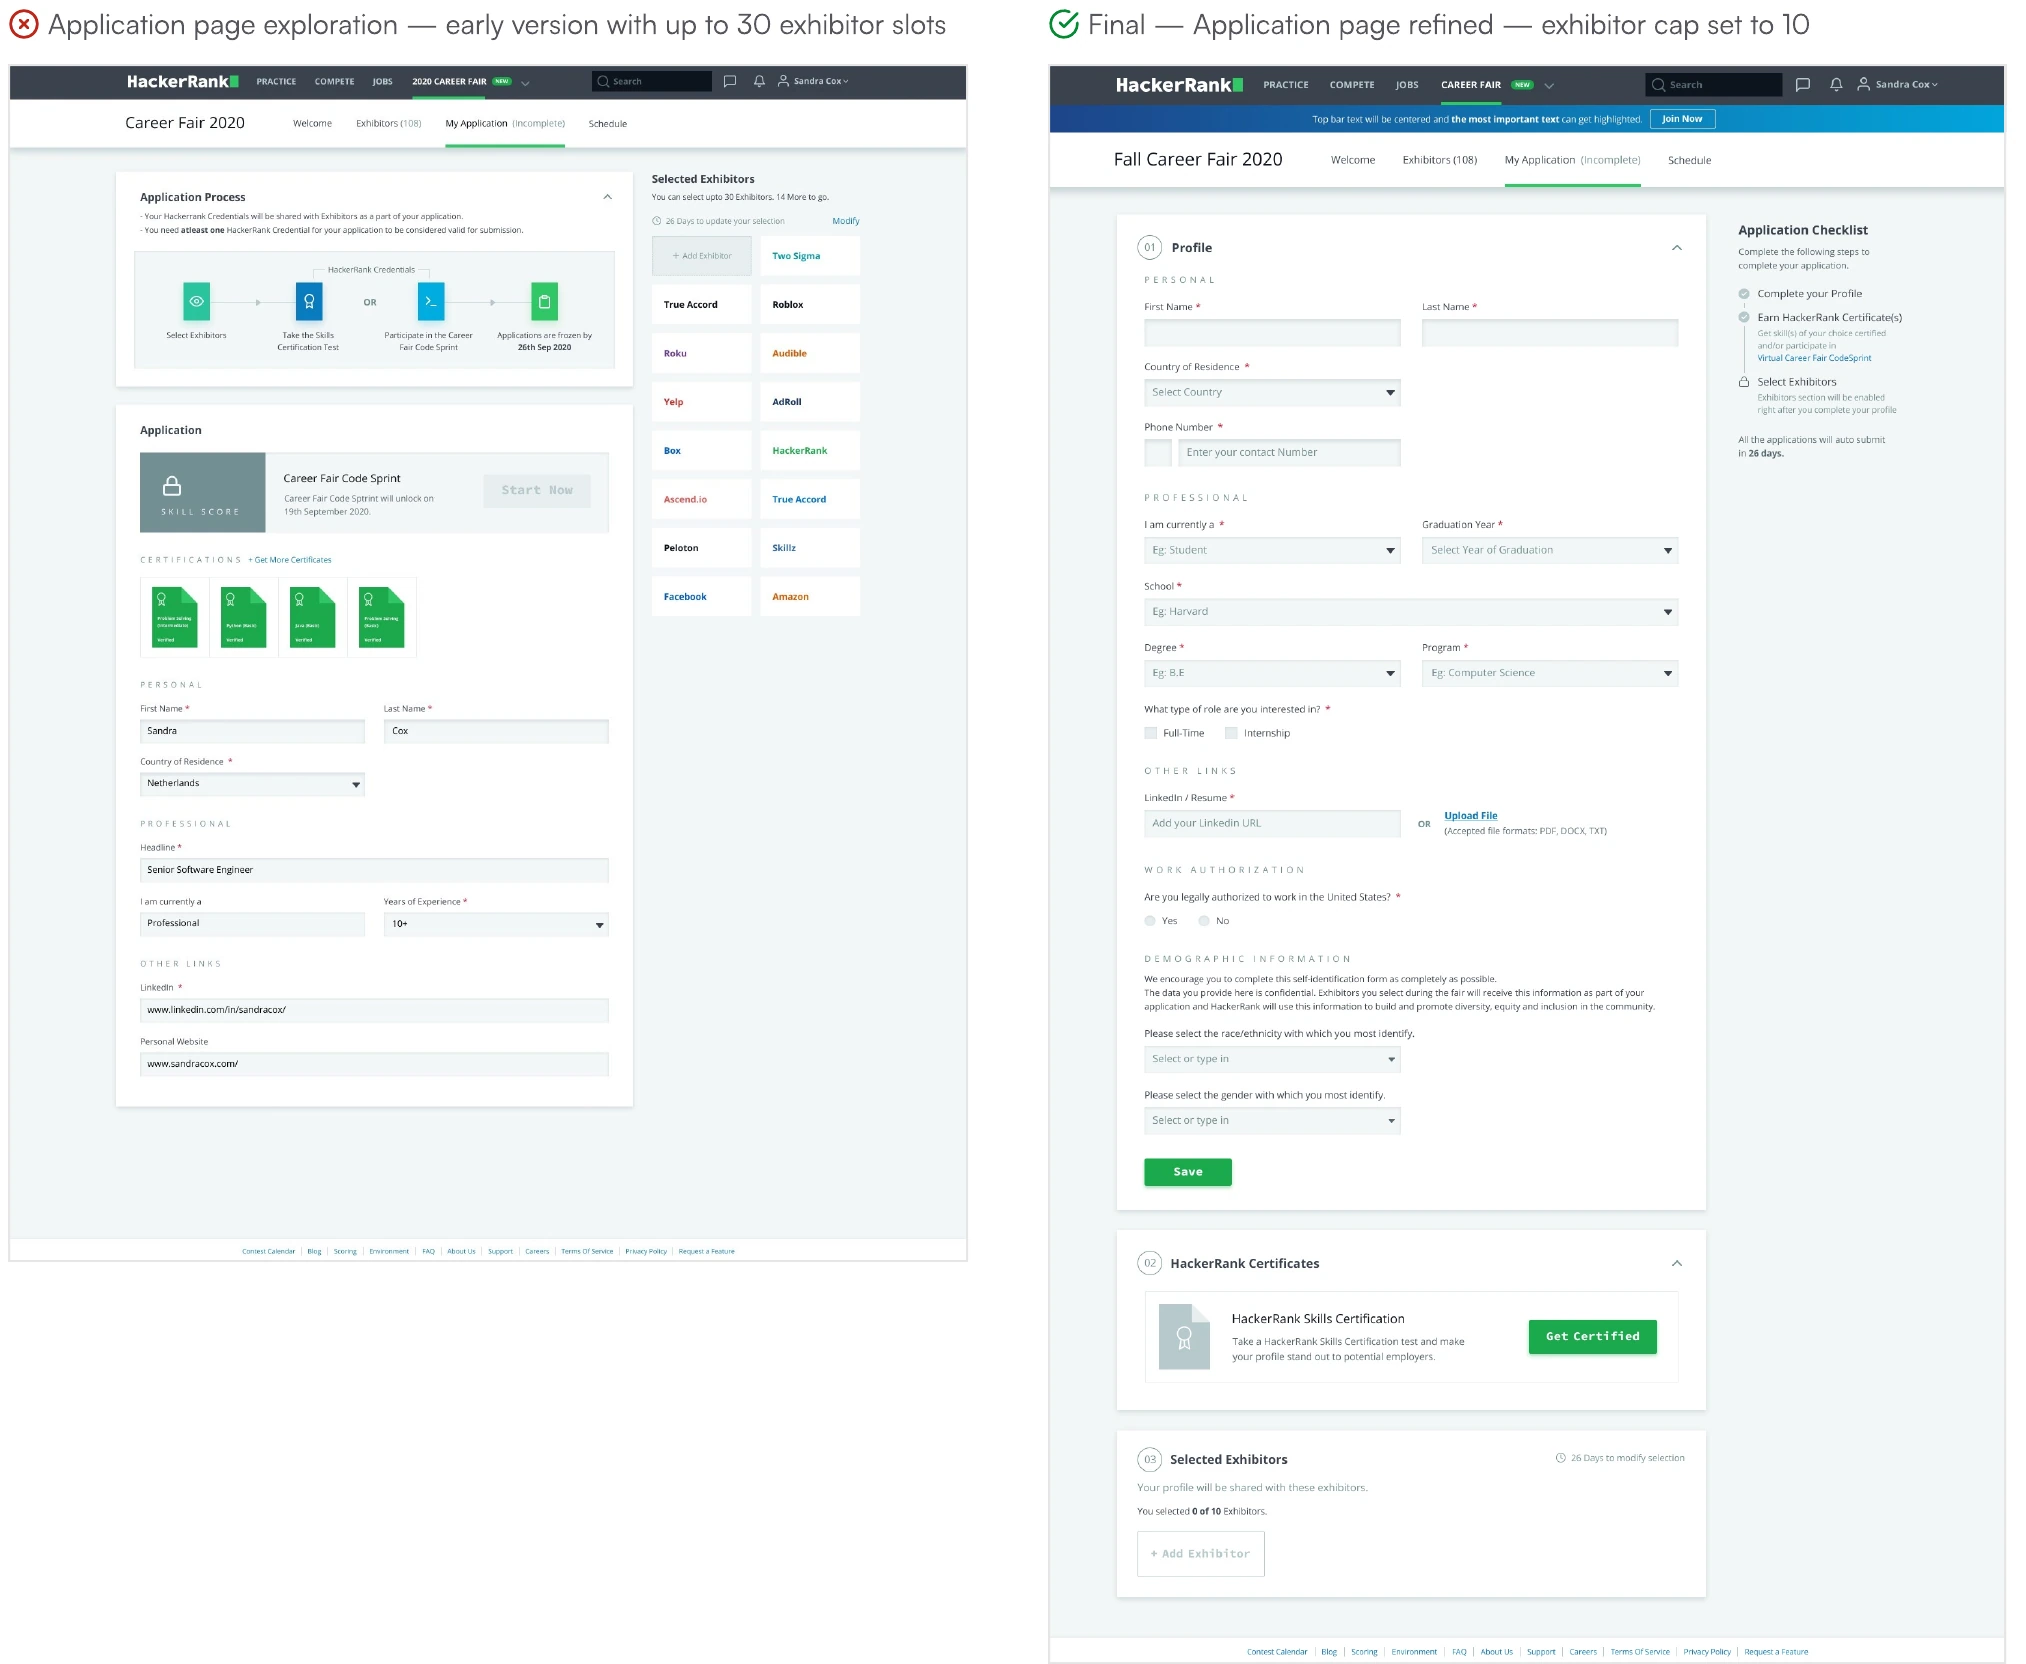The width and height of the screenshot is (2026, 1664).
Task: Click Sandra Cox user icon in right mockup
Action: (x=1864, y=85)
